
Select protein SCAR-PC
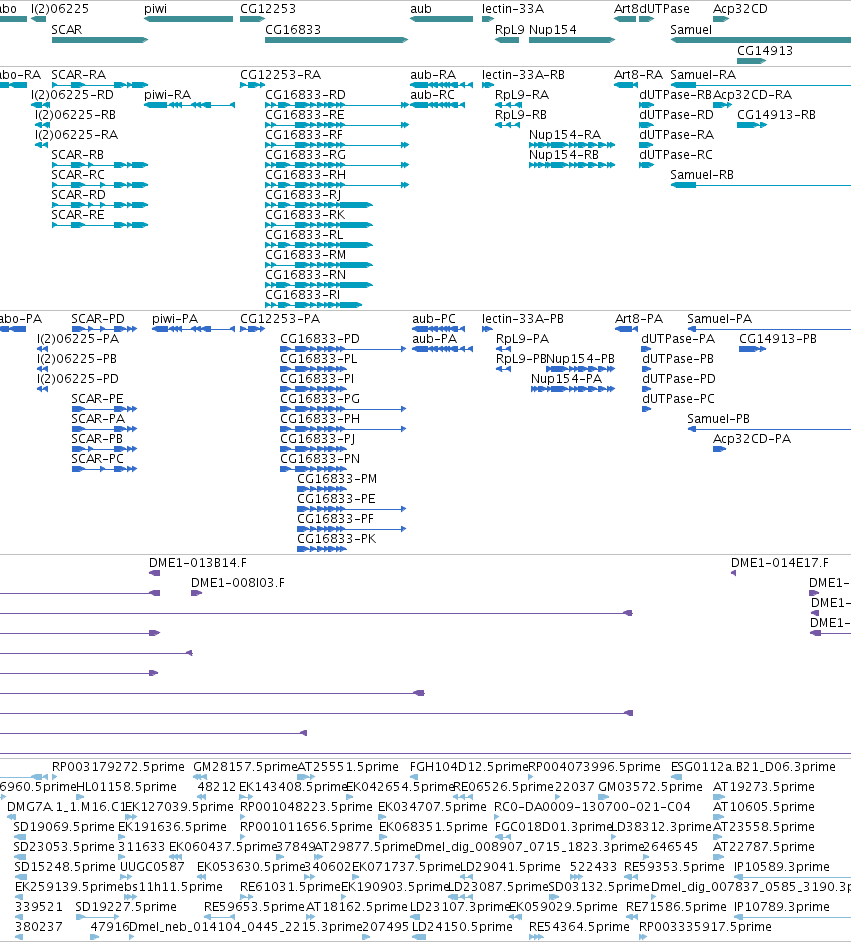104,469
